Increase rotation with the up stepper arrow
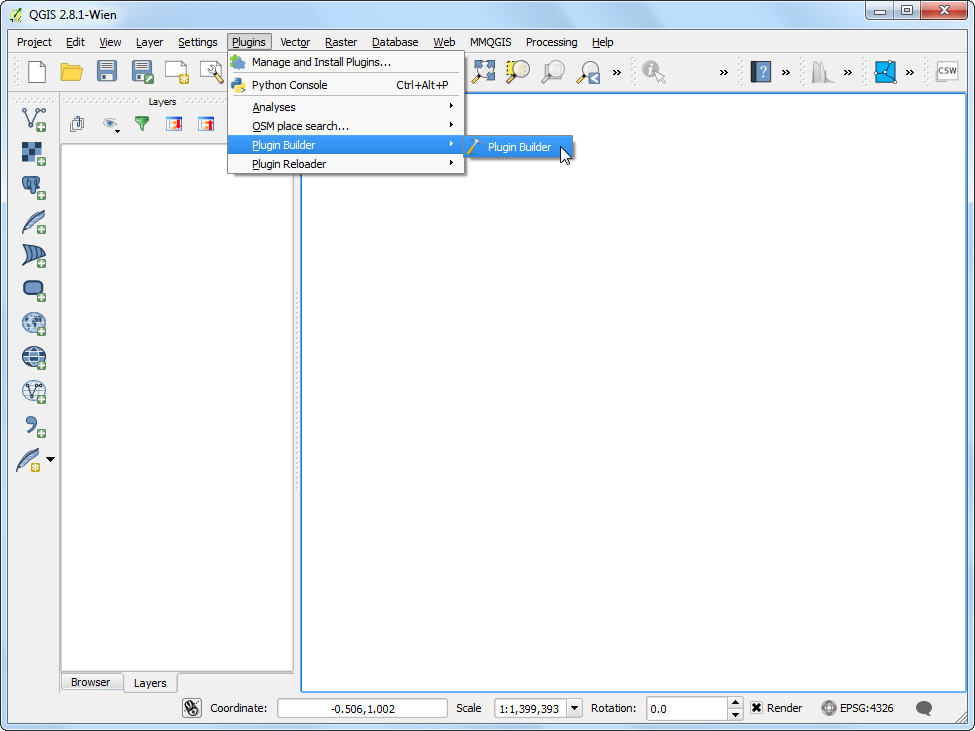 [736, 702]
